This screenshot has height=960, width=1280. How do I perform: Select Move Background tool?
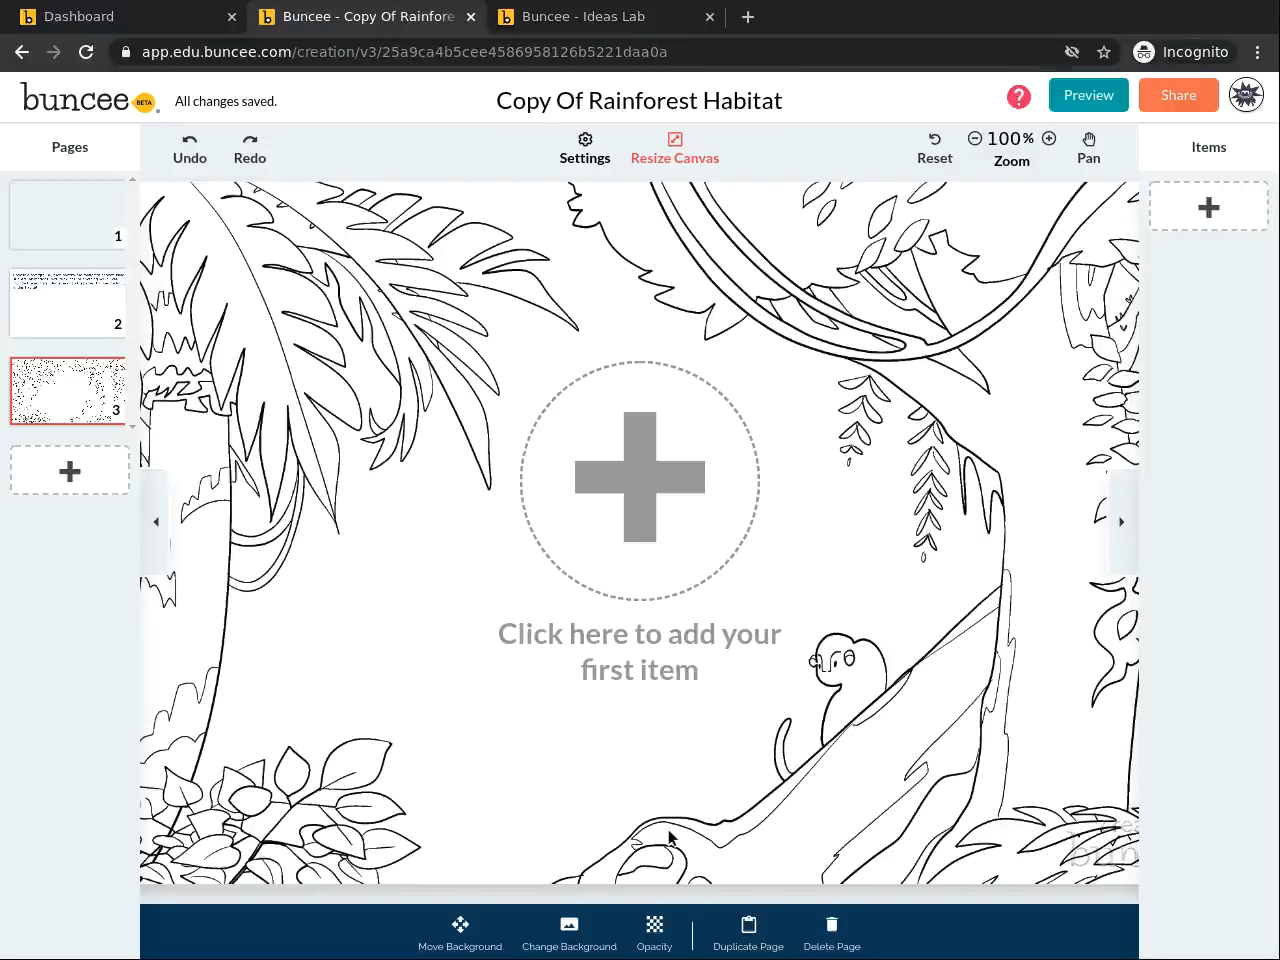pos(460,933)
